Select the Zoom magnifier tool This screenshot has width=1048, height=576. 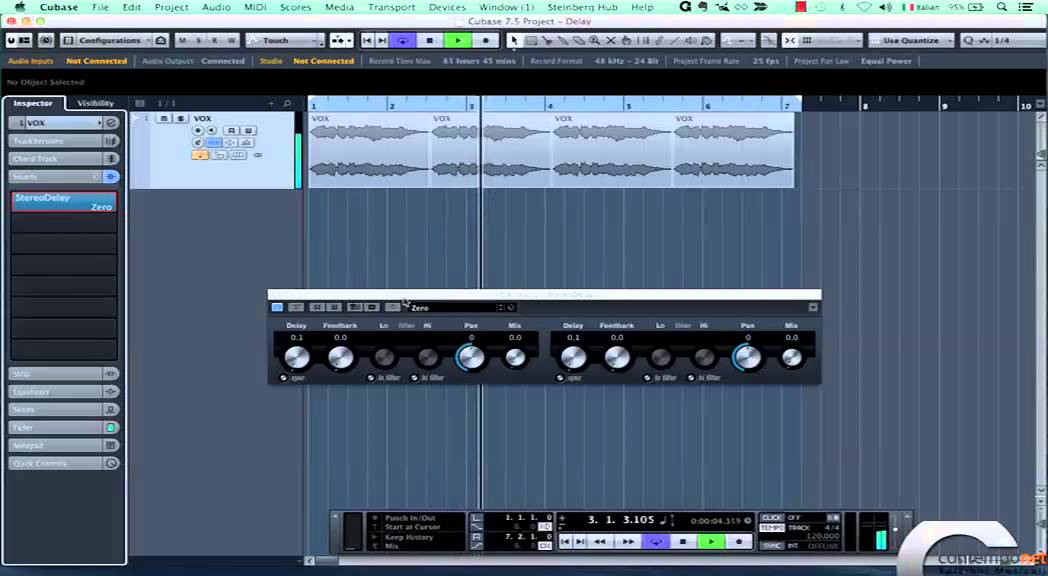(594, 41)
